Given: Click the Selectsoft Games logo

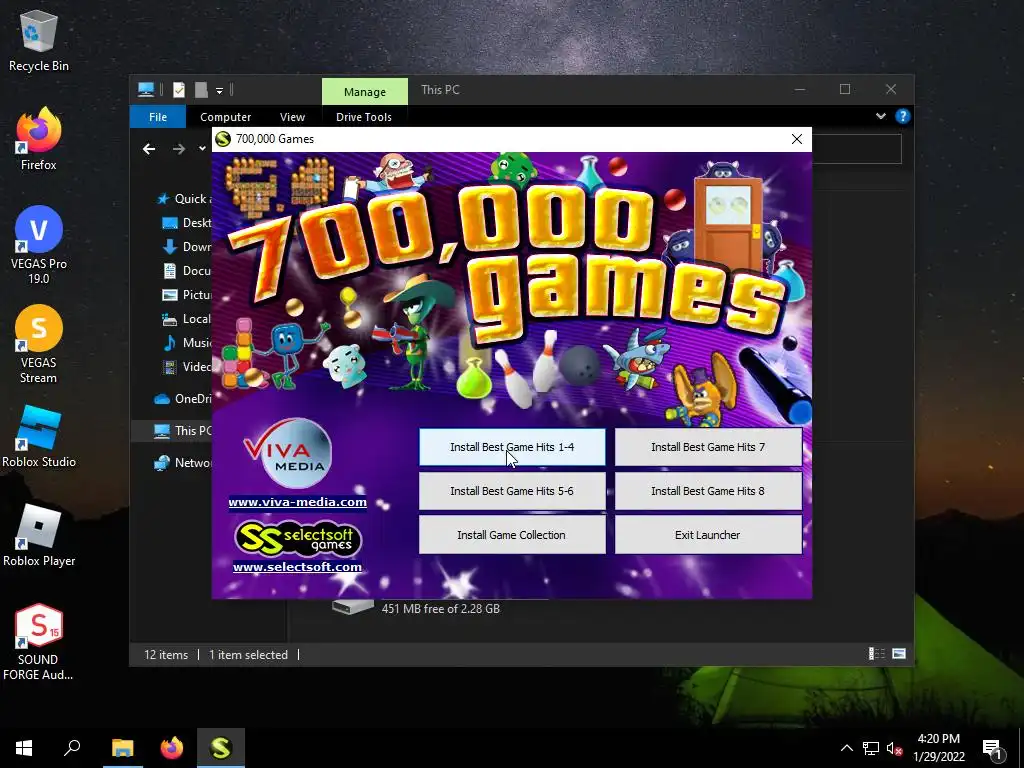Looking at the screenshot, I should [297, 539].
